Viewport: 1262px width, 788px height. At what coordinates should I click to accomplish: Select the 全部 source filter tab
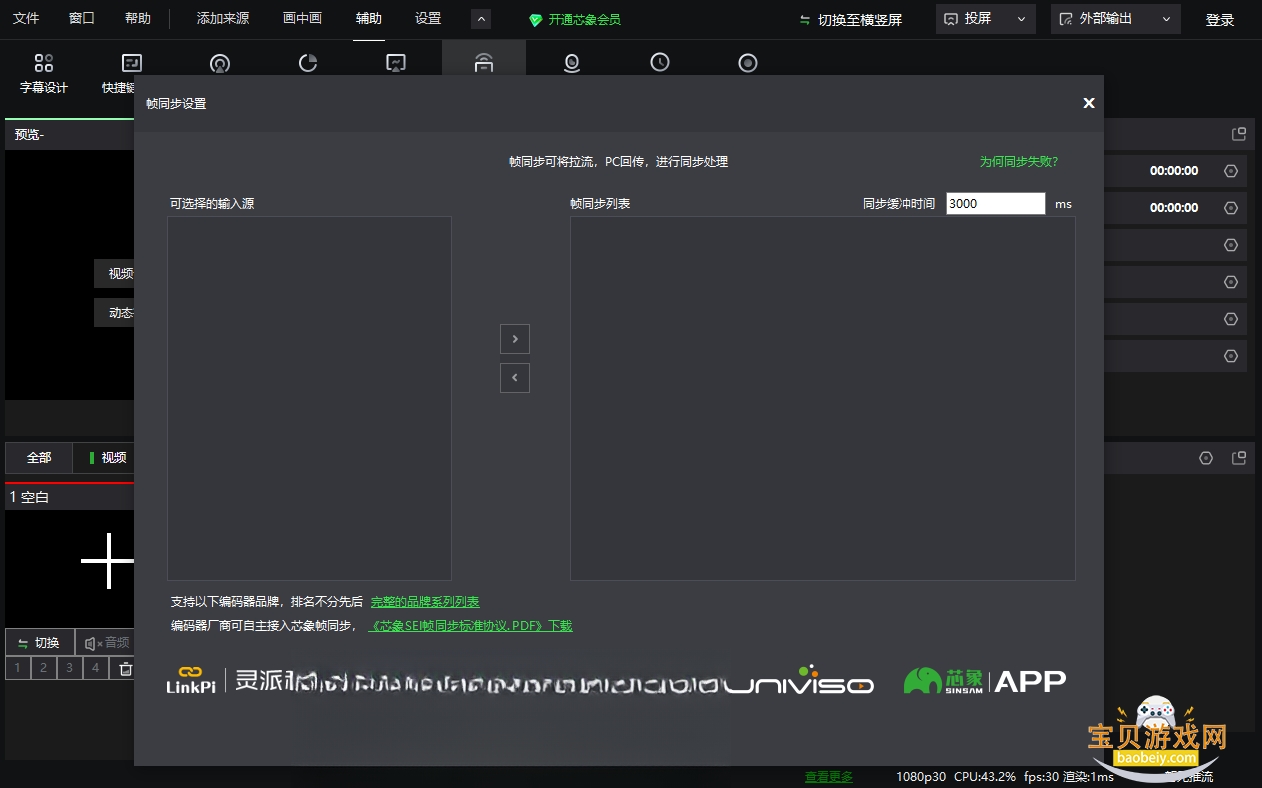[39, 457]
